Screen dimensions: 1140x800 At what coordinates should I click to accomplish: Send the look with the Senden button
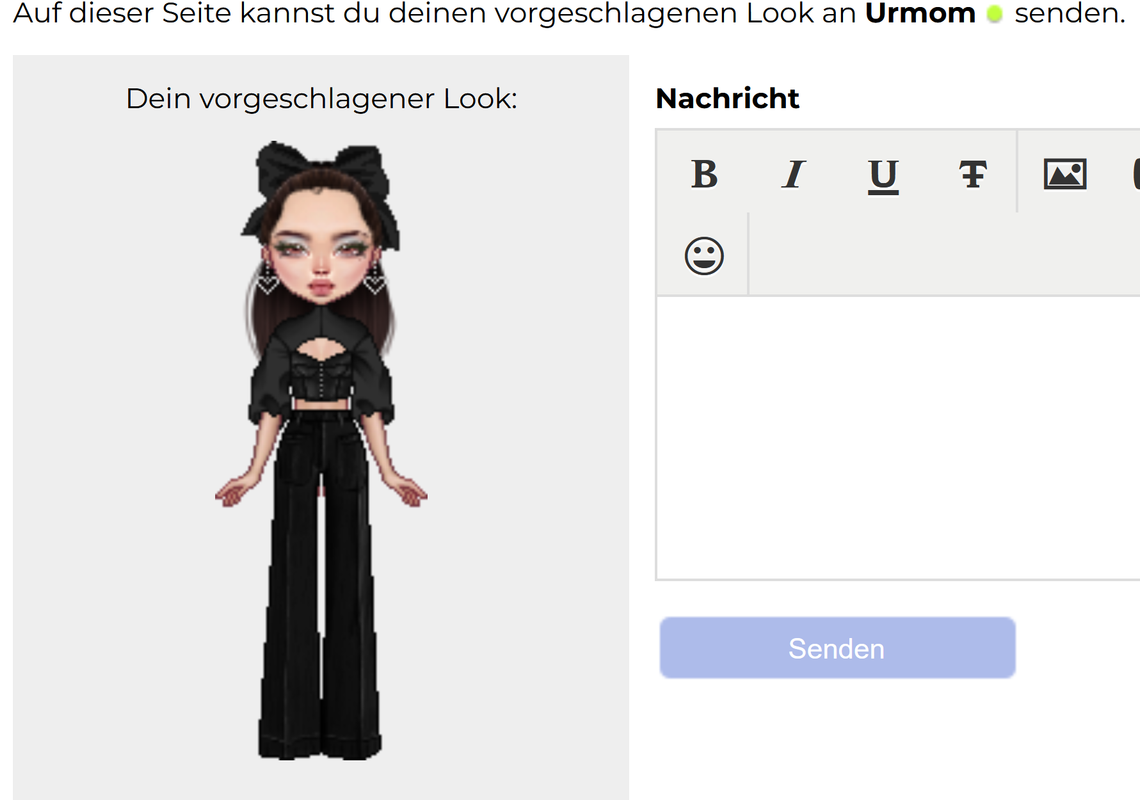click(837, 648)
